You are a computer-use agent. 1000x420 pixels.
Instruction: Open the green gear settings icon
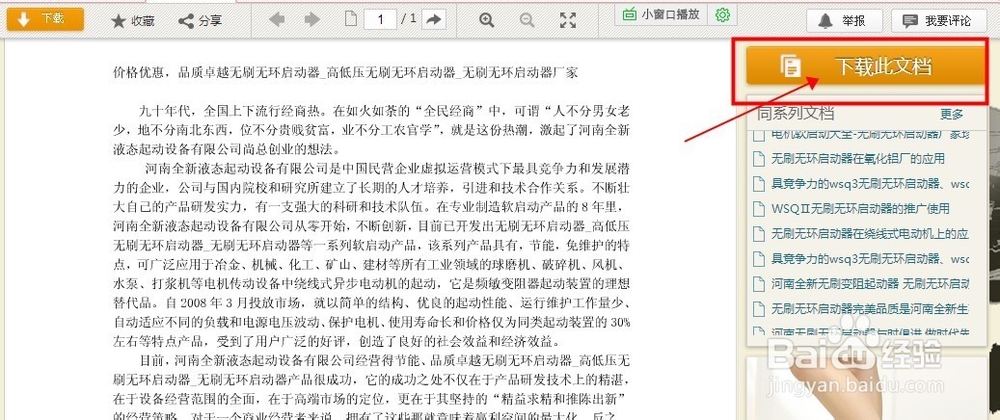click(x=722, y=15)
